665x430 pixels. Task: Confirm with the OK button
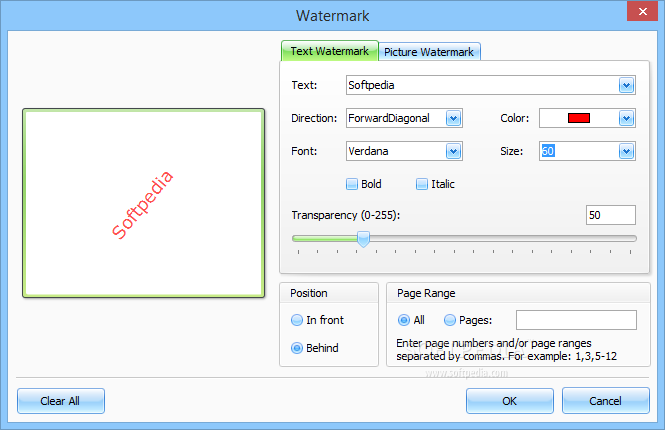[509, 401]
